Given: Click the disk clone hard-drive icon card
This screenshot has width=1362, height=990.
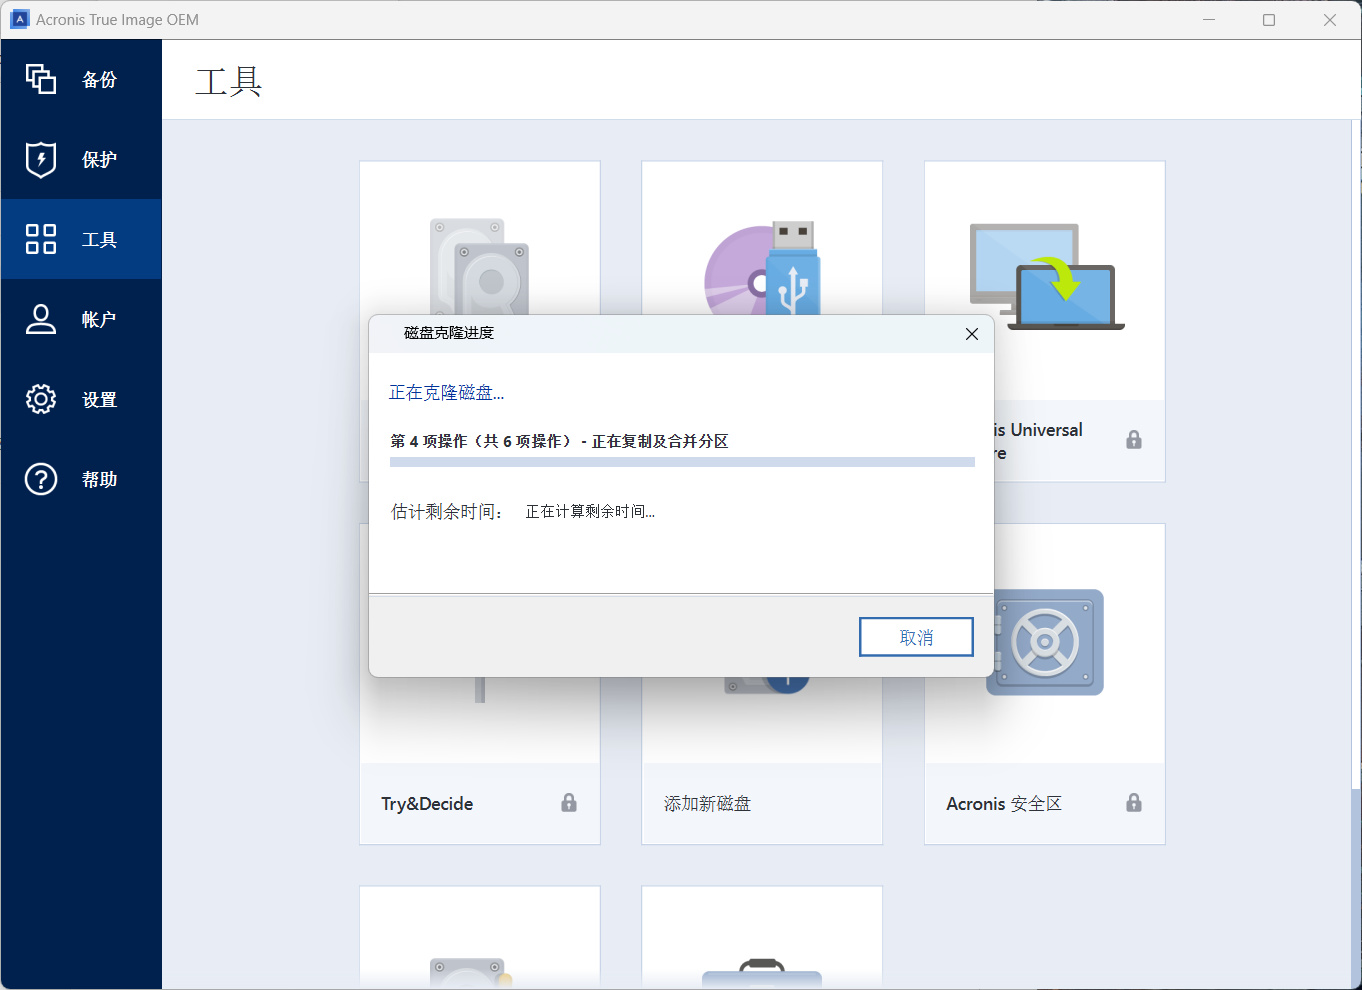Looking at the screenshot, I should point(480,265).
